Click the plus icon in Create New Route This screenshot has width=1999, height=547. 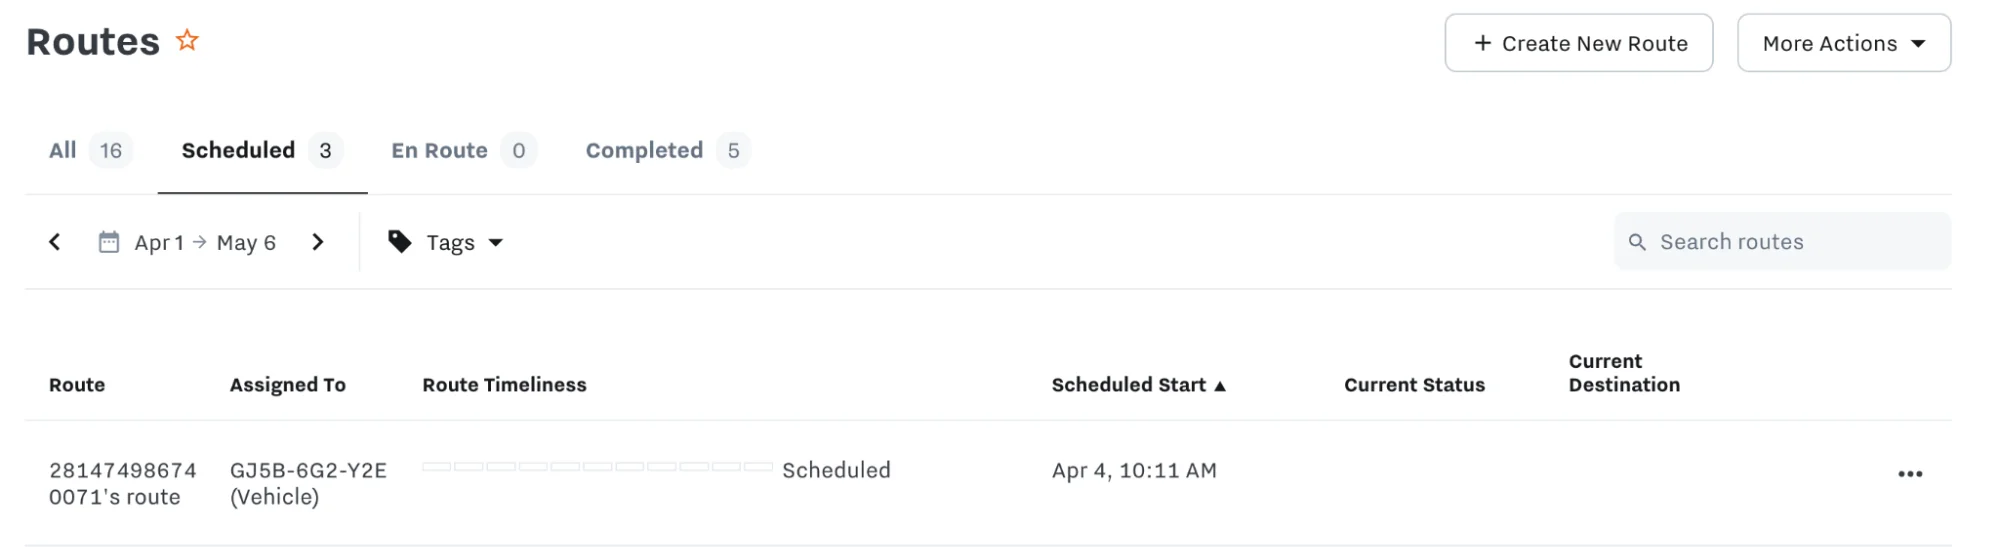tap(1483, 43)
